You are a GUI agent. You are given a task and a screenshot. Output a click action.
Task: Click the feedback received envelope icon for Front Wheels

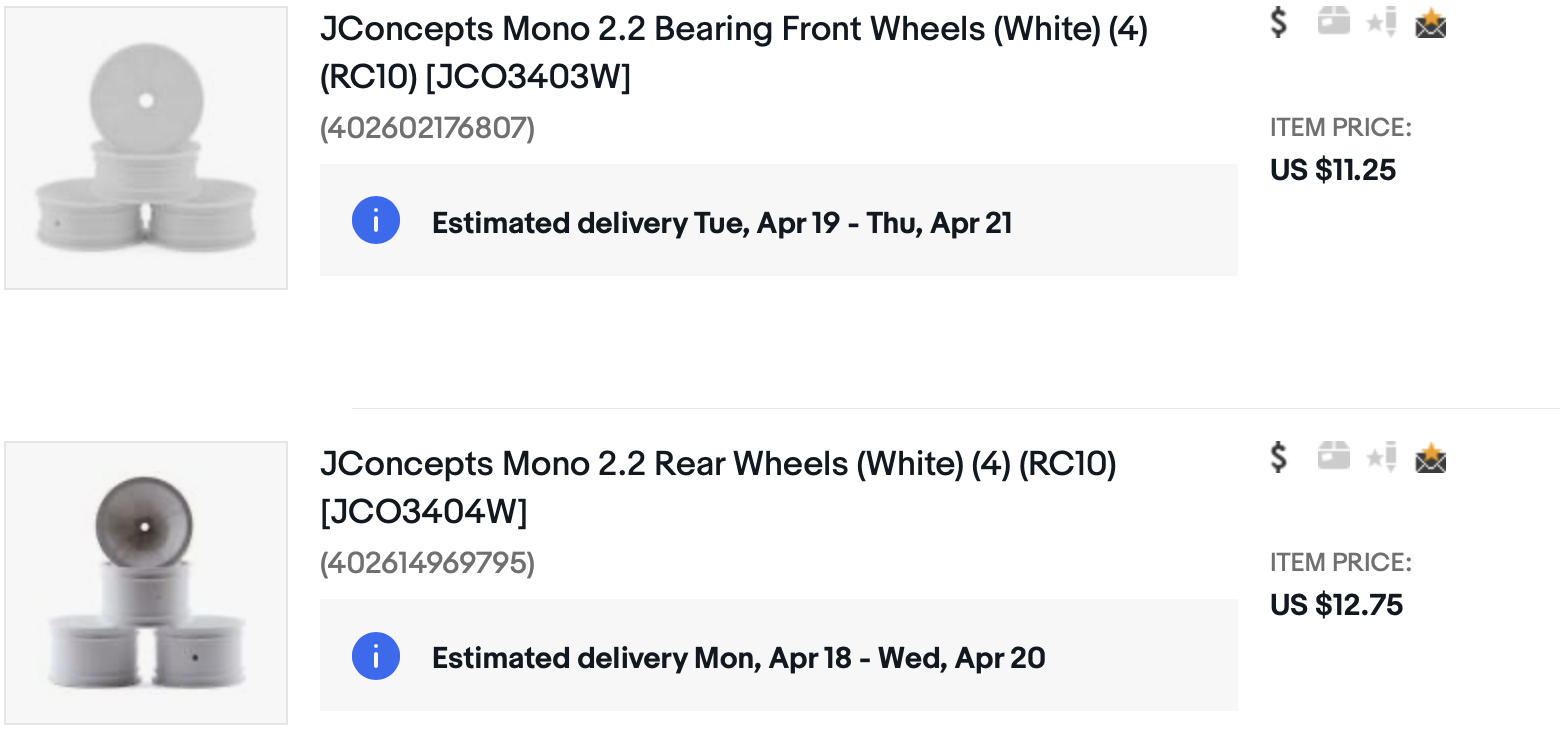[1431, 22]
